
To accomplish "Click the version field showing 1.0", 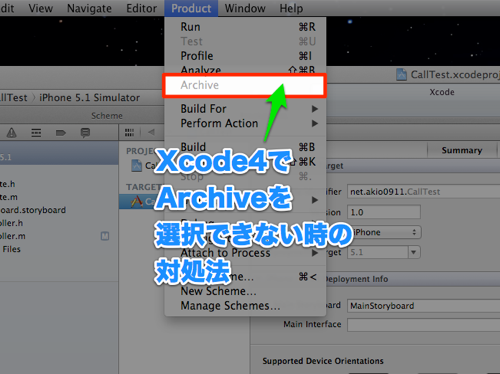I will pyautogui.click(x=384, y=212).
